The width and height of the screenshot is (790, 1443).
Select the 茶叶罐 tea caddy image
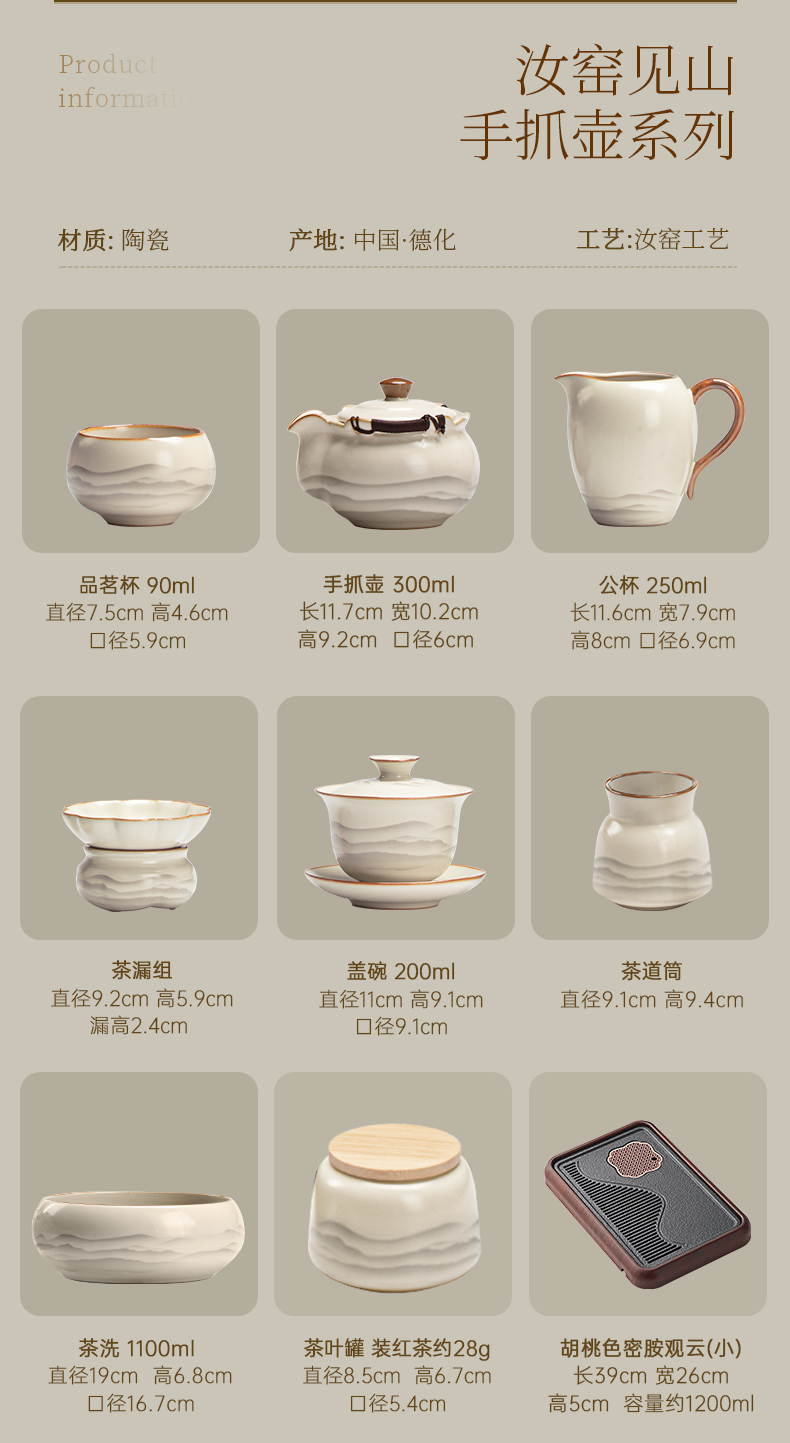[x=393, y=1194]
